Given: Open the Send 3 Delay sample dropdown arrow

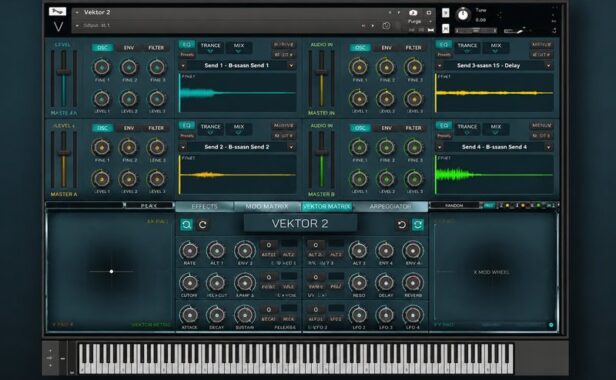Looking at the screenshot, I should click(x=548, y=66).
